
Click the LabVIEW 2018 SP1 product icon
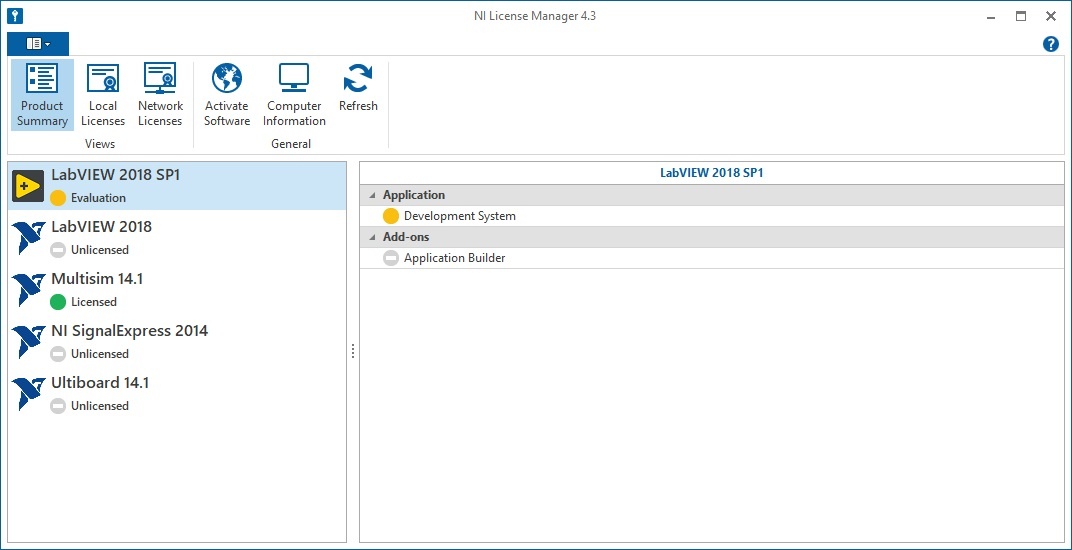pyautogui.click(x=28, y=186)
